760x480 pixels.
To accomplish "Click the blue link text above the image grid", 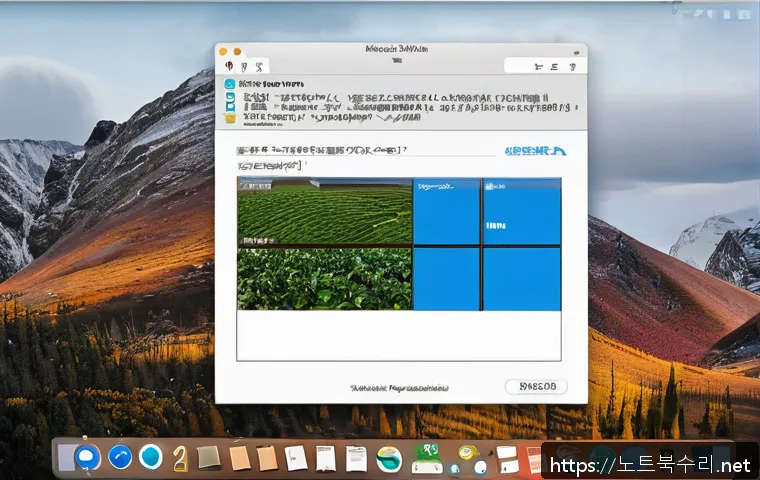I will click(535, 151).
